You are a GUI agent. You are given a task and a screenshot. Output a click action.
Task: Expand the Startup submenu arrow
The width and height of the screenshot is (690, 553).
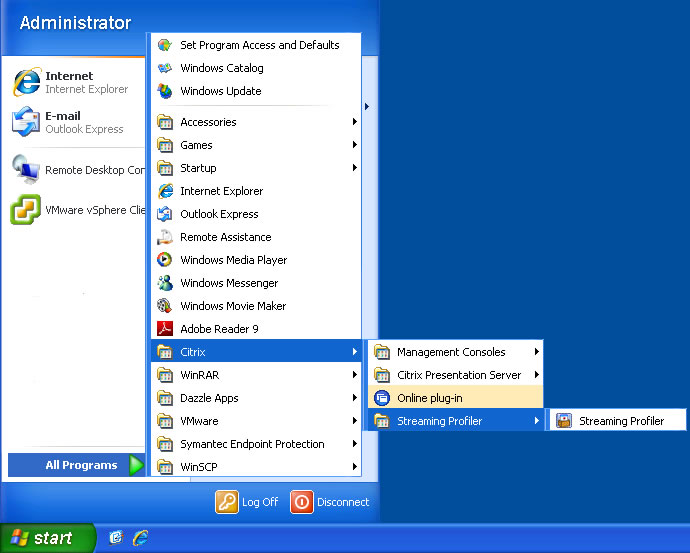(355, 168)
